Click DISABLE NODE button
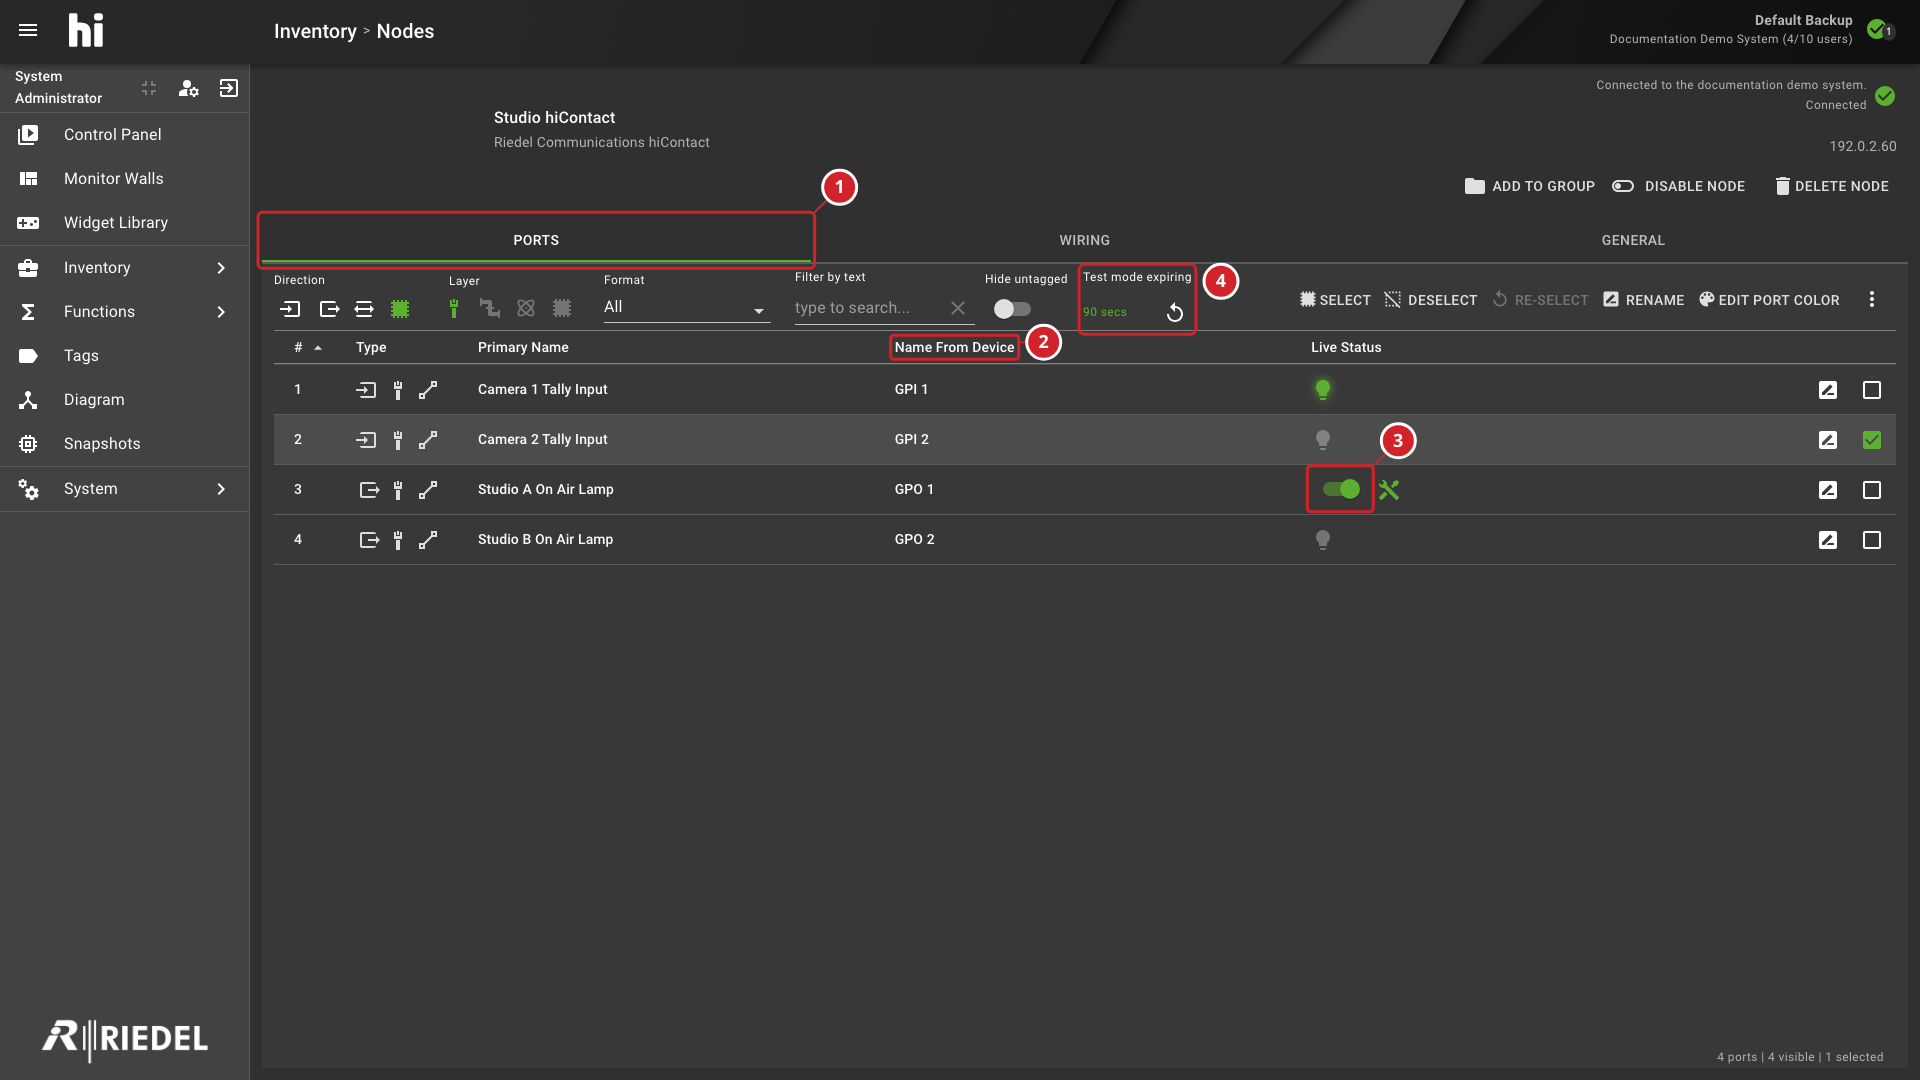This screenshot has width=1920, height=1080. pos(1678,186)
